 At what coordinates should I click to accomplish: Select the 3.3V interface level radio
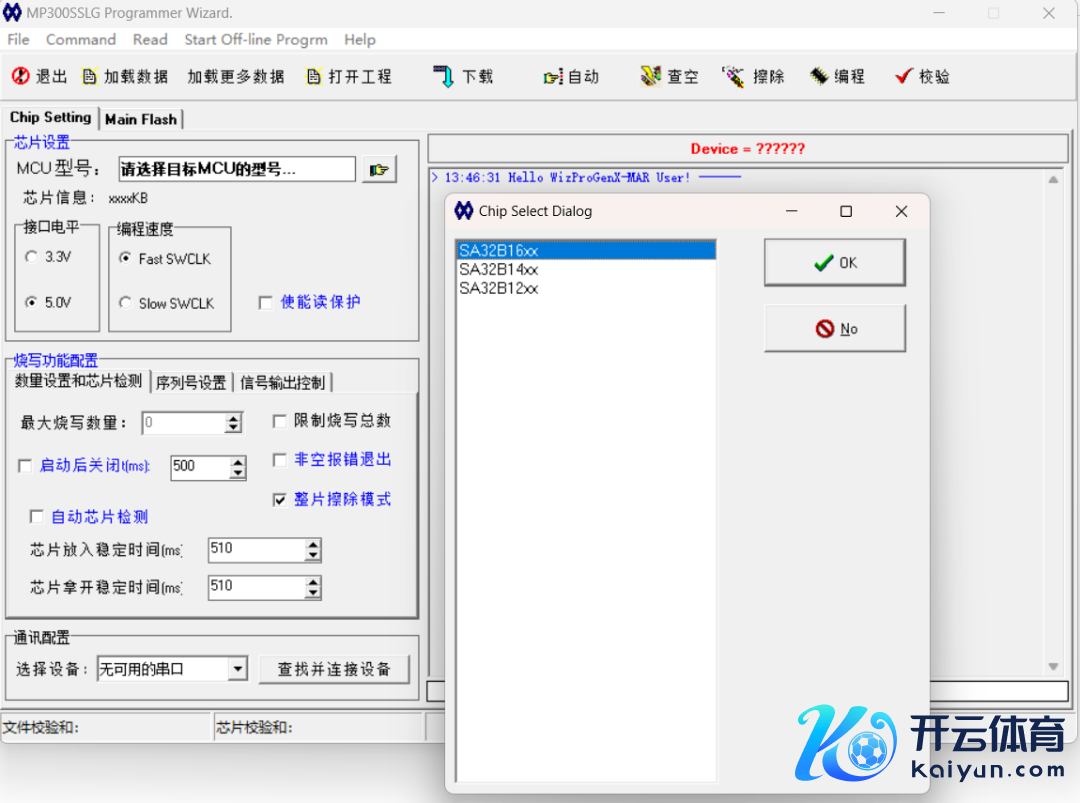31,257
